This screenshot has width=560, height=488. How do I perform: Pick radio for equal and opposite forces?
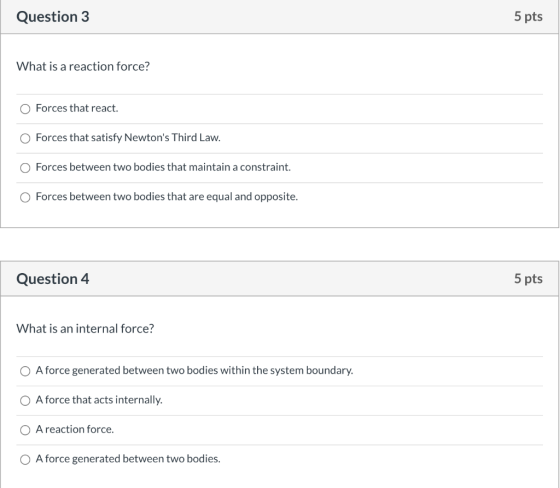click(25, 197)
